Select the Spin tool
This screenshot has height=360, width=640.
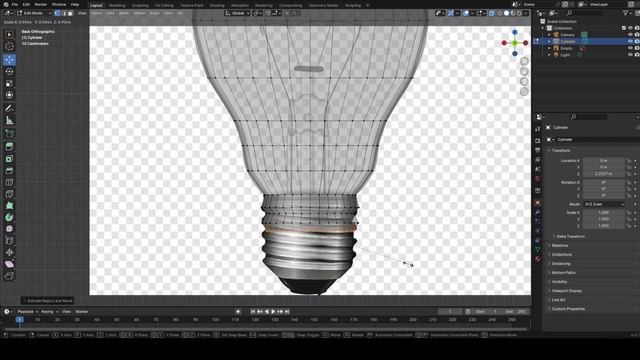9,218
